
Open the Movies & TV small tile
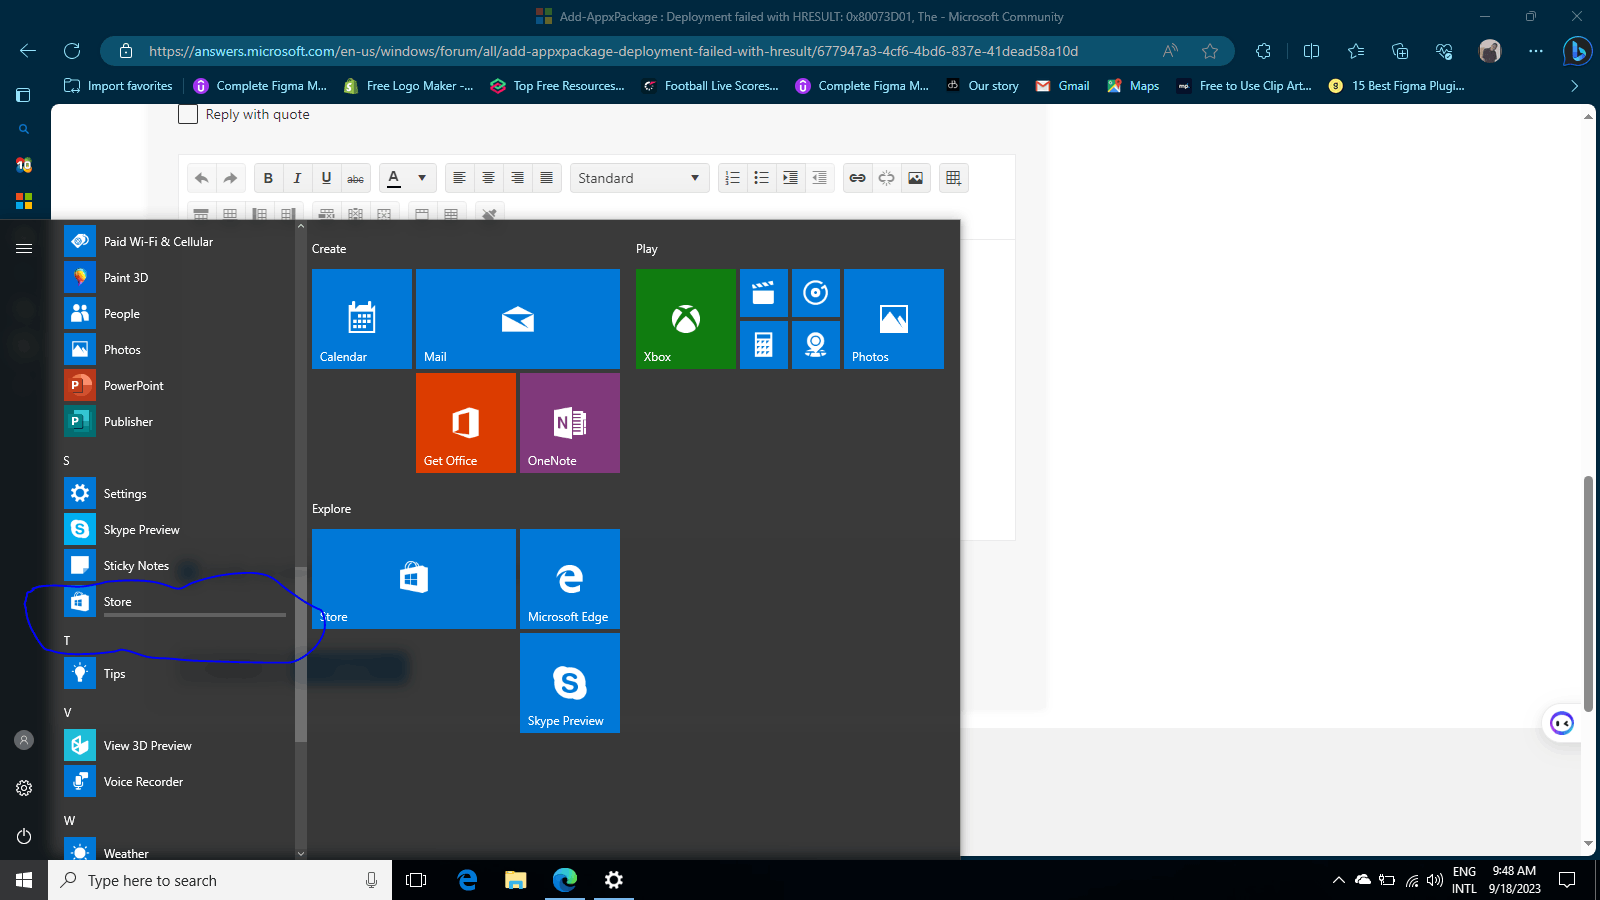coord(764,293)
